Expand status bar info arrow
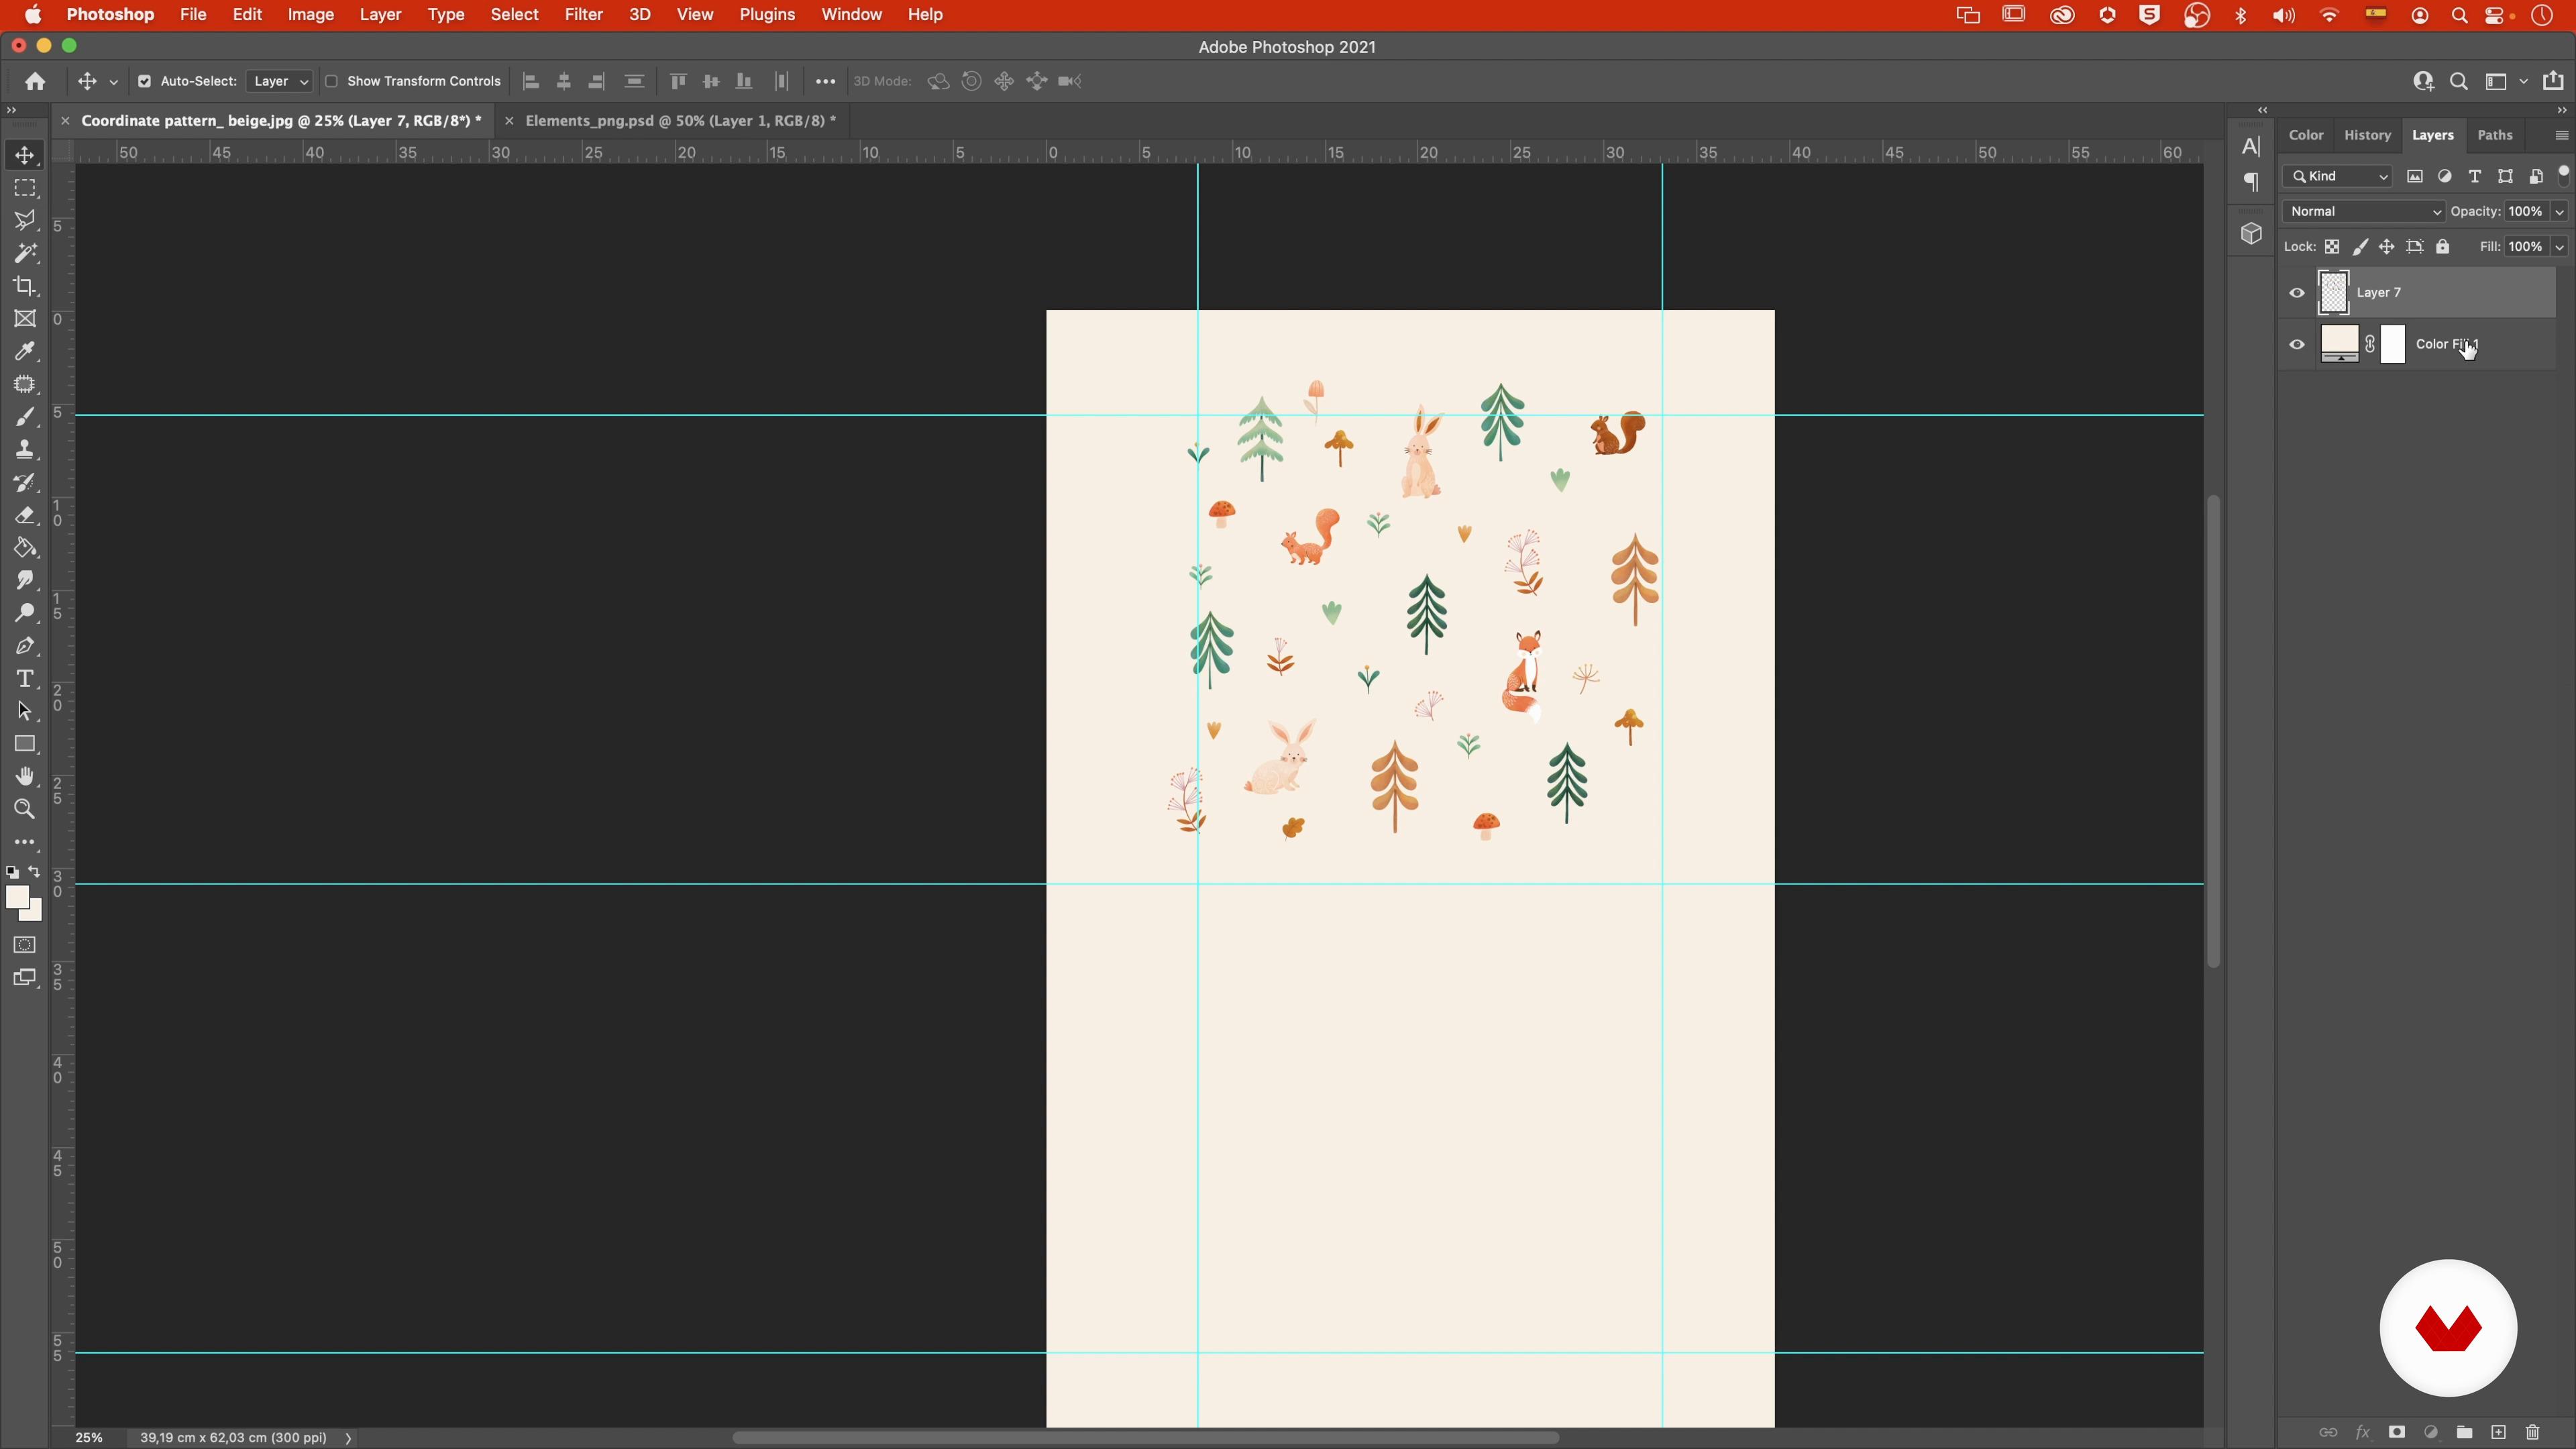 [x=348, y=1438]
